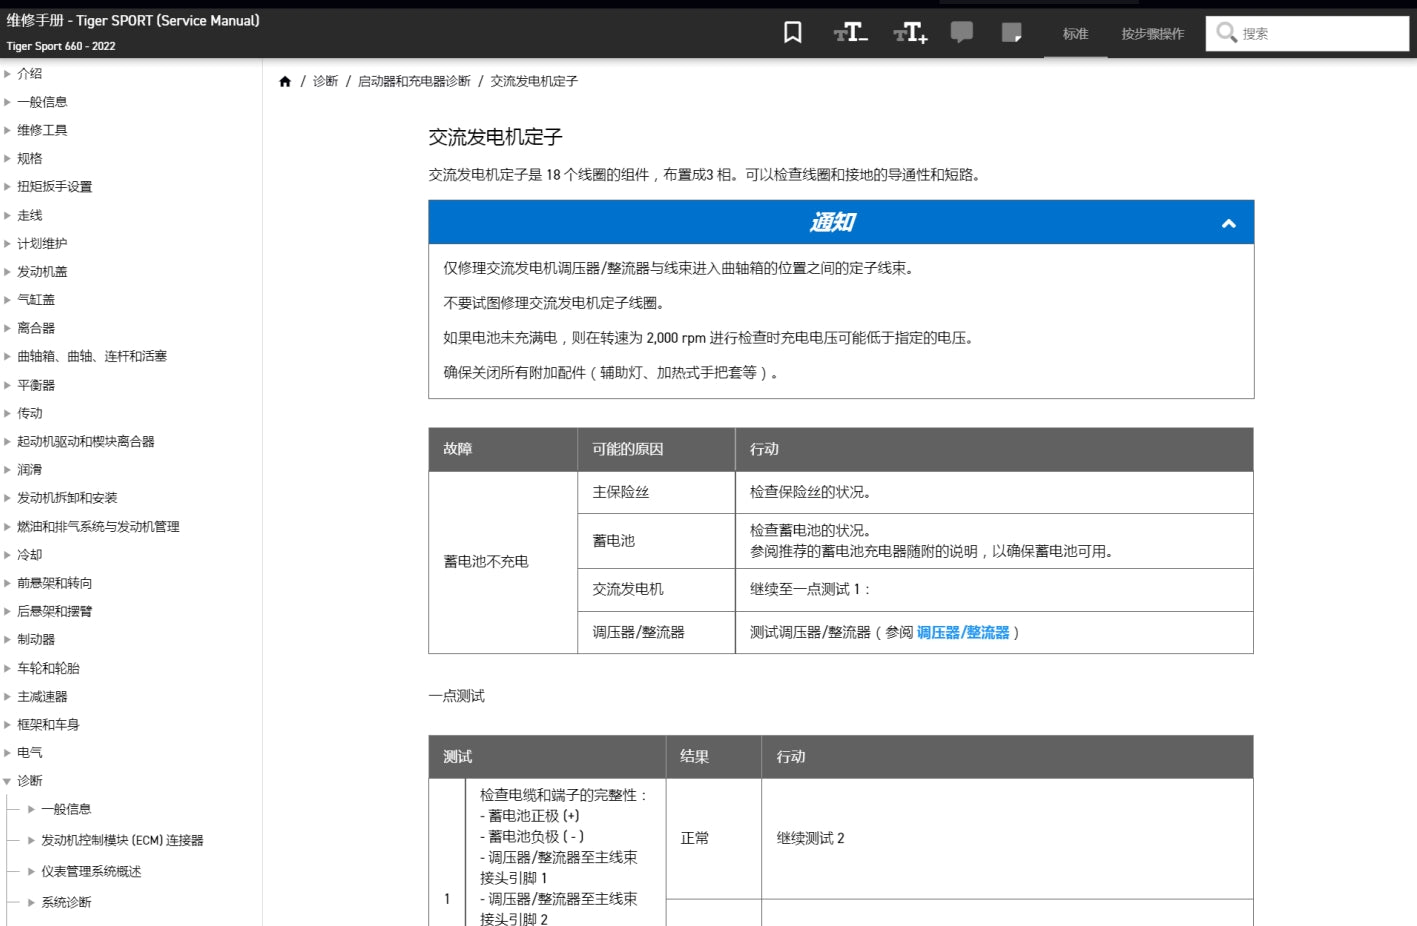
Task: Click the notes/annotation icon in the toolbar
Action: pos(1011,31)
